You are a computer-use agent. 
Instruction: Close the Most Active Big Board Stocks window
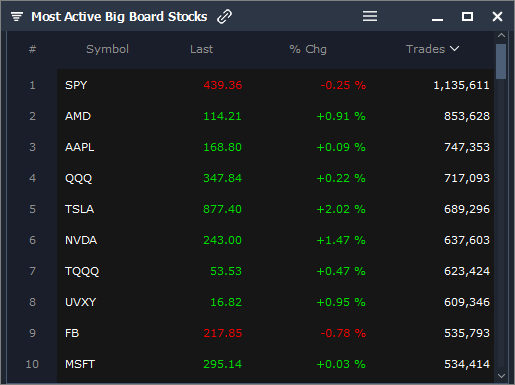(x=497, y=16)
